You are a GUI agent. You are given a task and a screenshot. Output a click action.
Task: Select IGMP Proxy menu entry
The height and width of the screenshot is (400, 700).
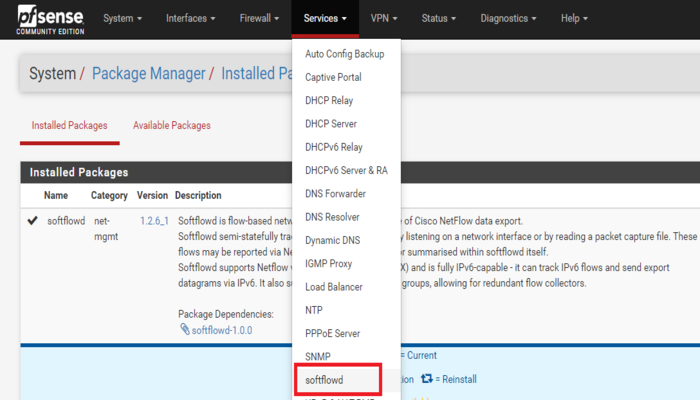(329, 263)
